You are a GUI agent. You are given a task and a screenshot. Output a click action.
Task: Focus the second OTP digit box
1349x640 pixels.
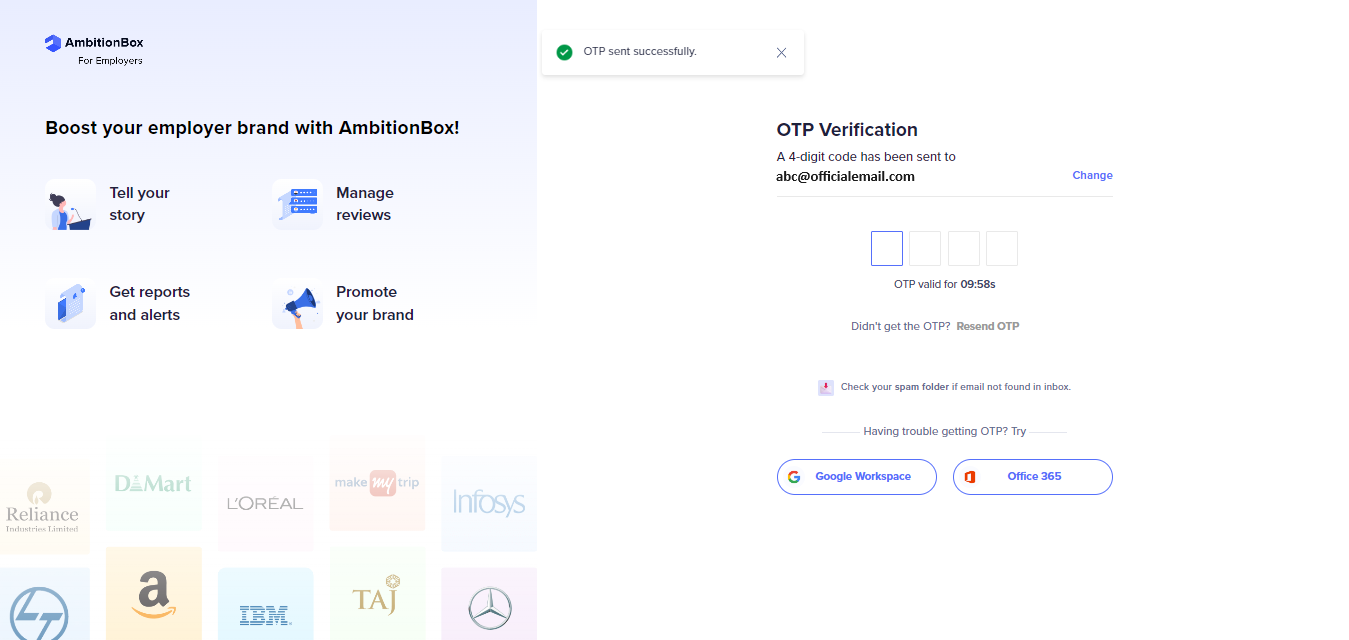pyautogui.click(x=925, y=248)
